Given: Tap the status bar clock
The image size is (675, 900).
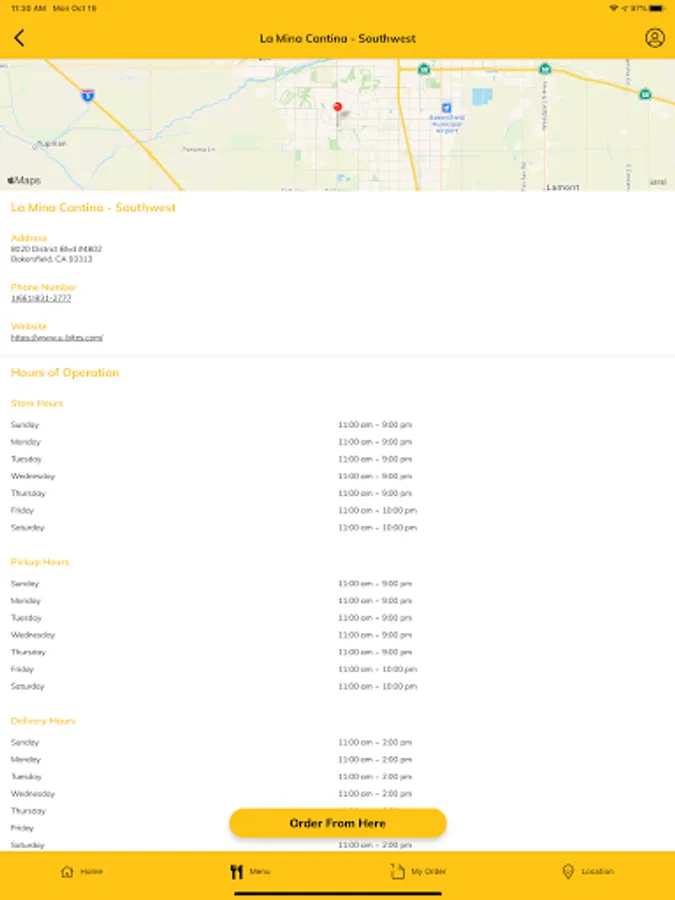Looking at the screenshot, I should [31, 9].
